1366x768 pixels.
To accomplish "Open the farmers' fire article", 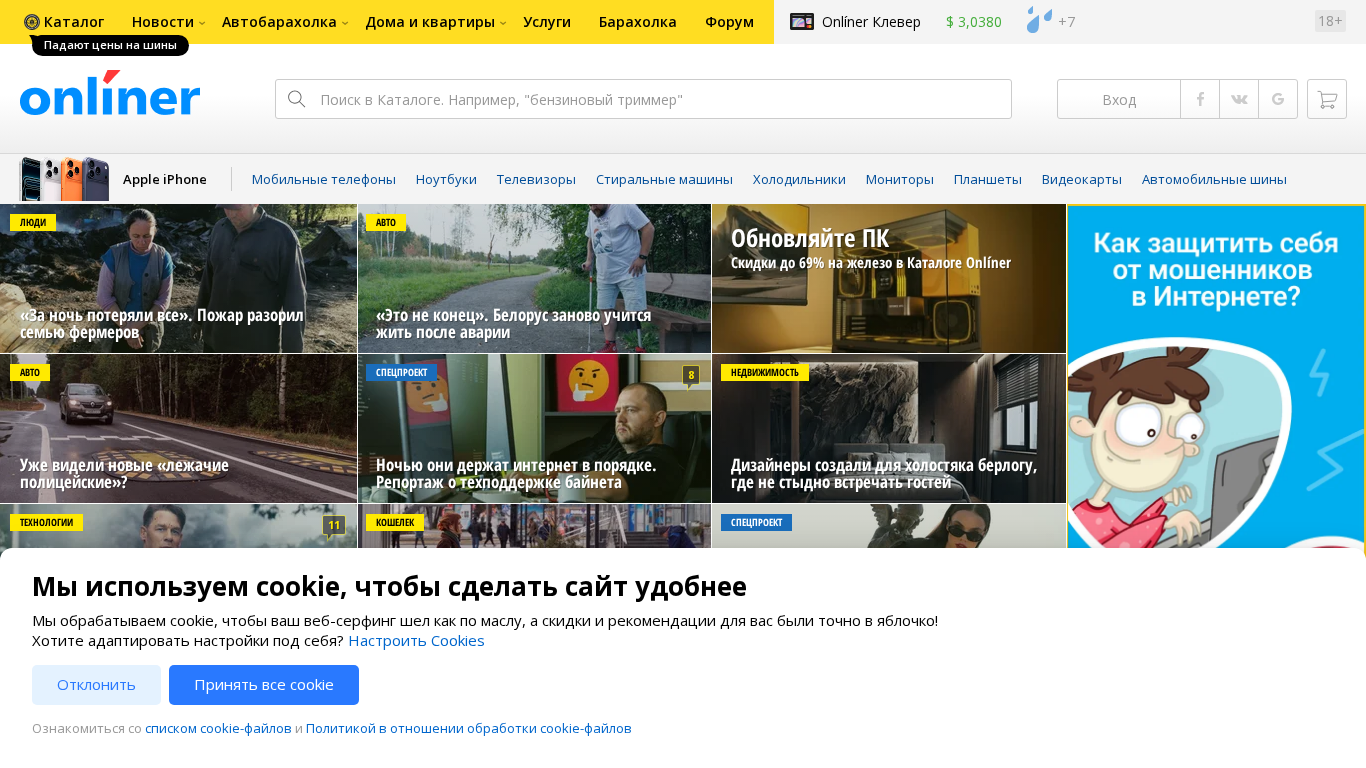I will [x=178, y=279].
